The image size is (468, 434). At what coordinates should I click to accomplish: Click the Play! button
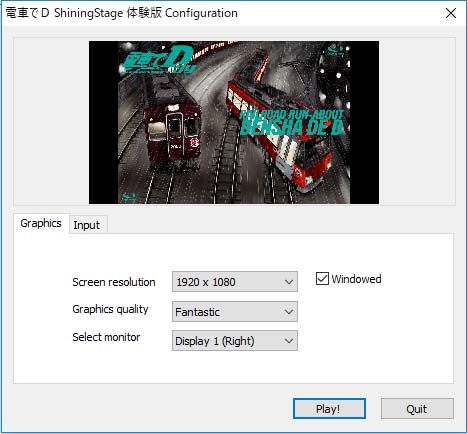329,409
